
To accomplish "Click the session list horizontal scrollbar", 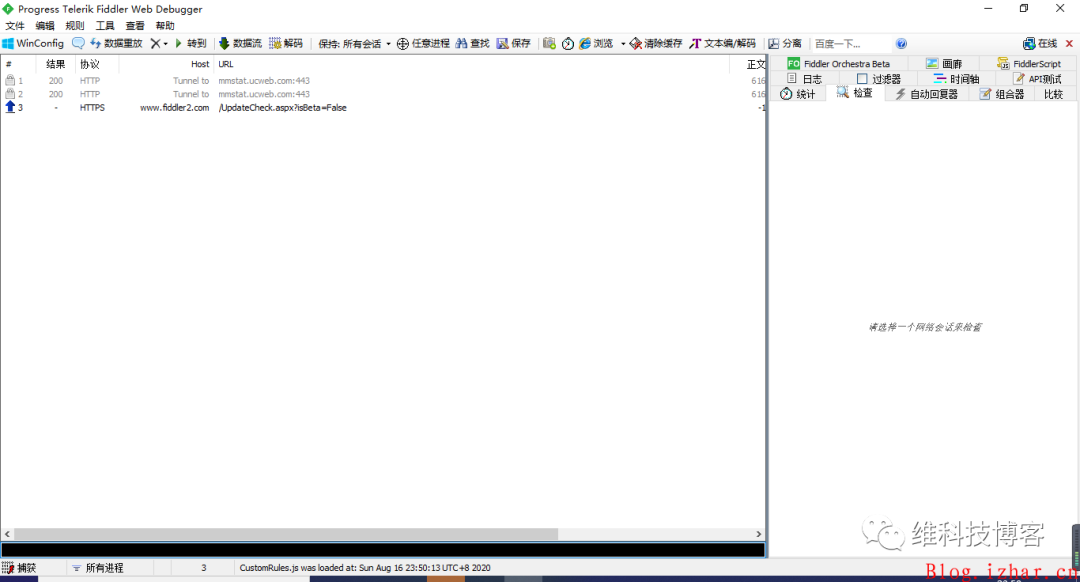I will (286, 534).
